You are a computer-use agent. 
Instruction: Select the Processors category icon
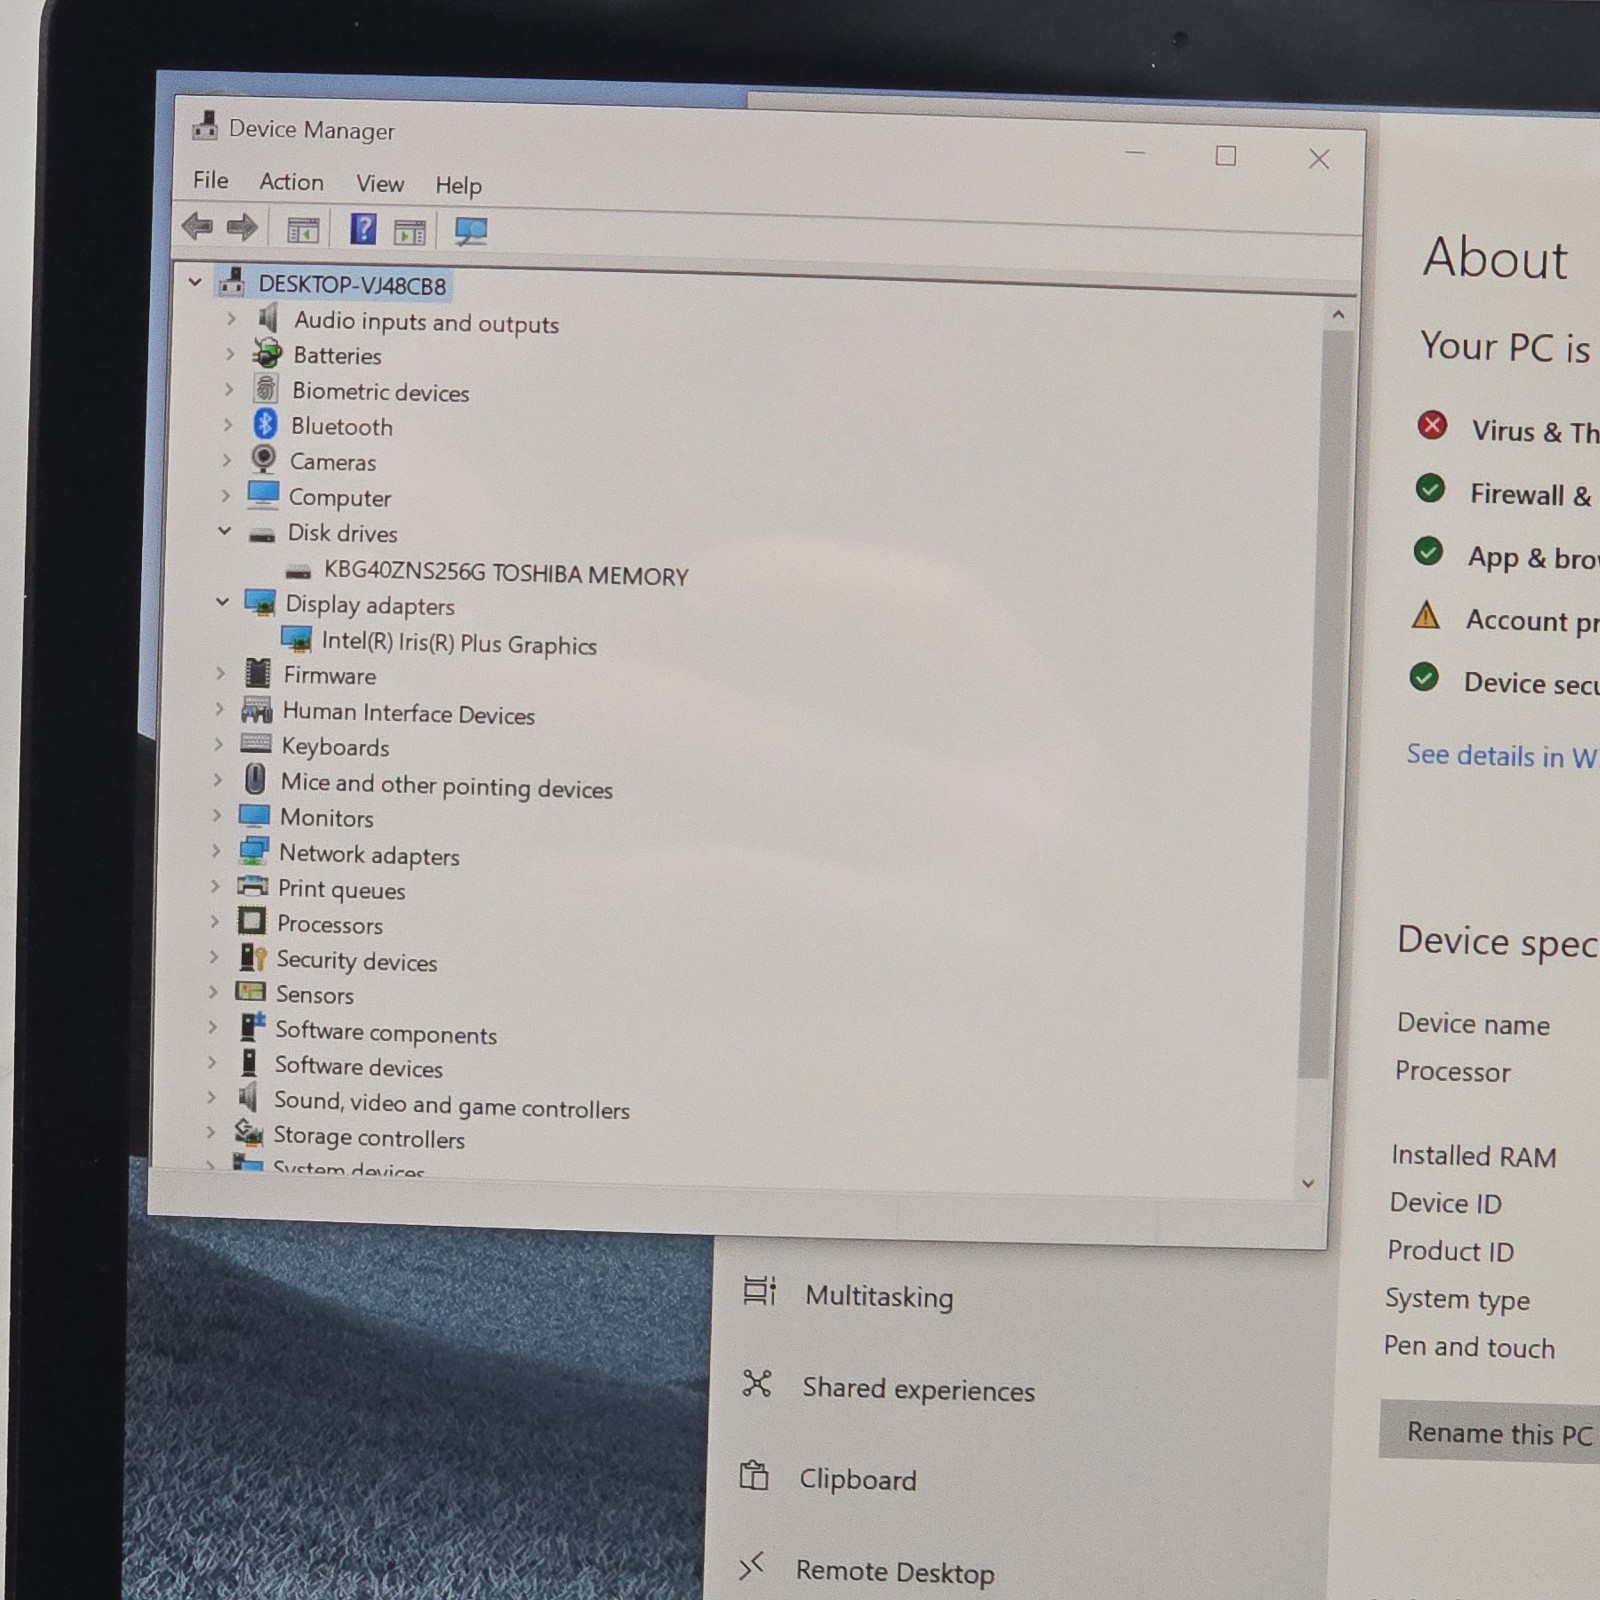click(x=252, y=921)
